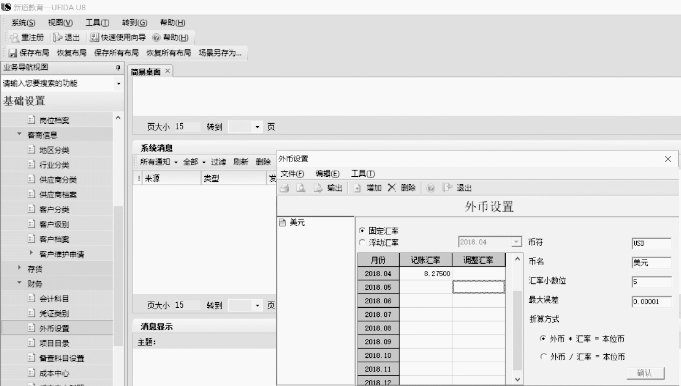Click the 退出 icon in main toolbar
This screenshot has height=386, width=681.
coord(57,38)
